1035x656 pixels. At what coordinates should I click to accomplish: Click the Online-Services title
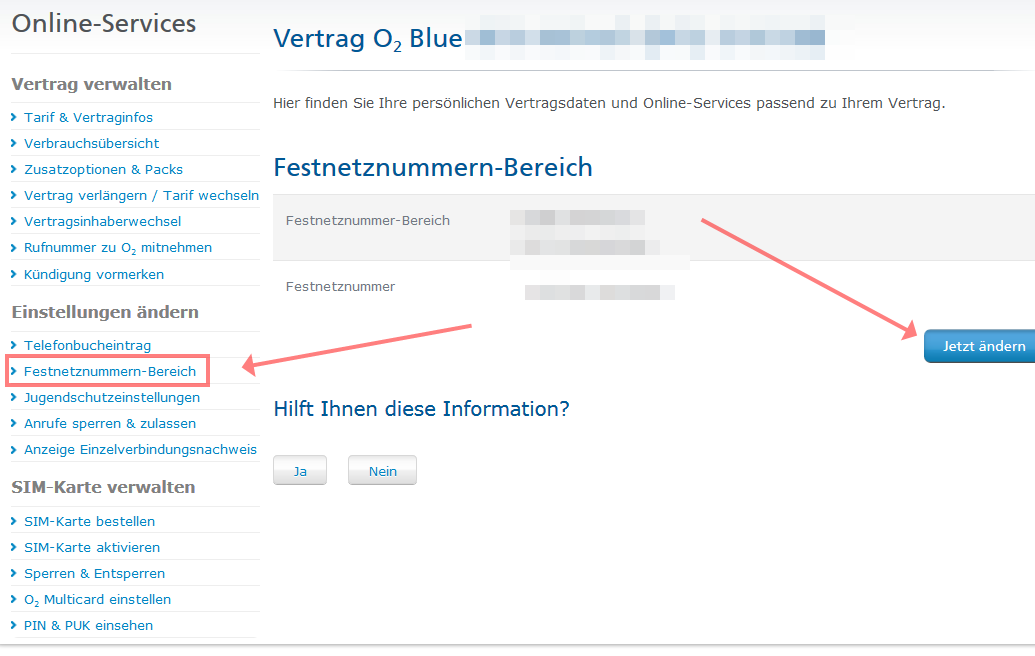[x=104, y=24]
